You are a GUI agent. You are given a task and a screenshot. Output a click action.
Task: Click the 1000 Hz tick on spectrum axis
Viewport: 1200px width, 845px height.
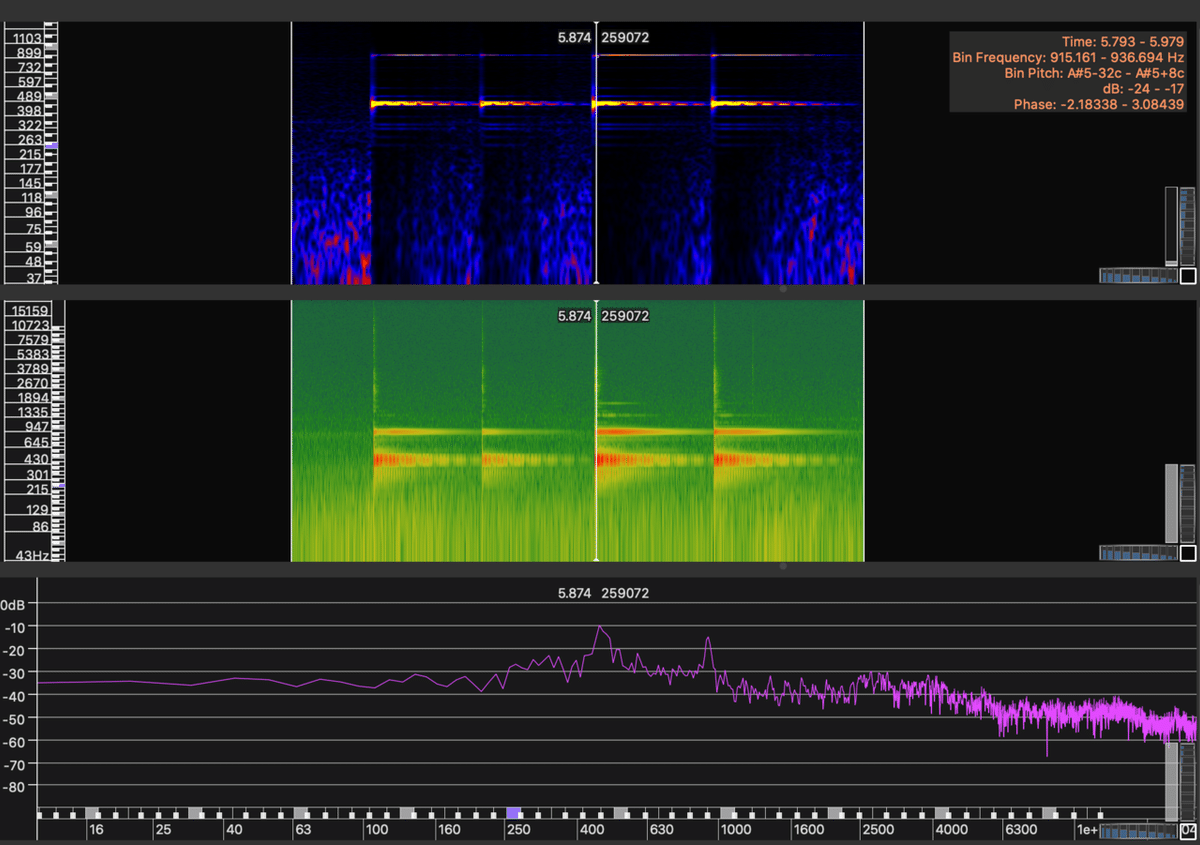(736, 830)
